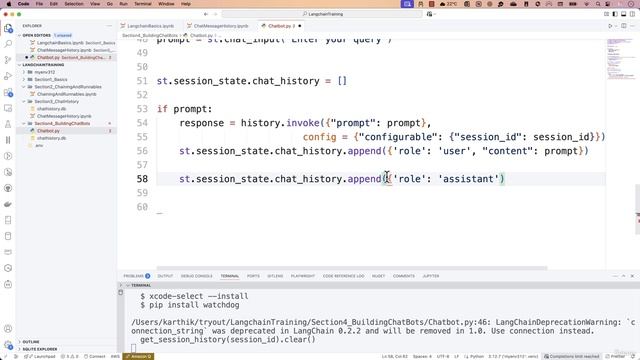The image size is (640, 360).
Task: Open the editor more actions ellipsis
Action: coord(632,26)
